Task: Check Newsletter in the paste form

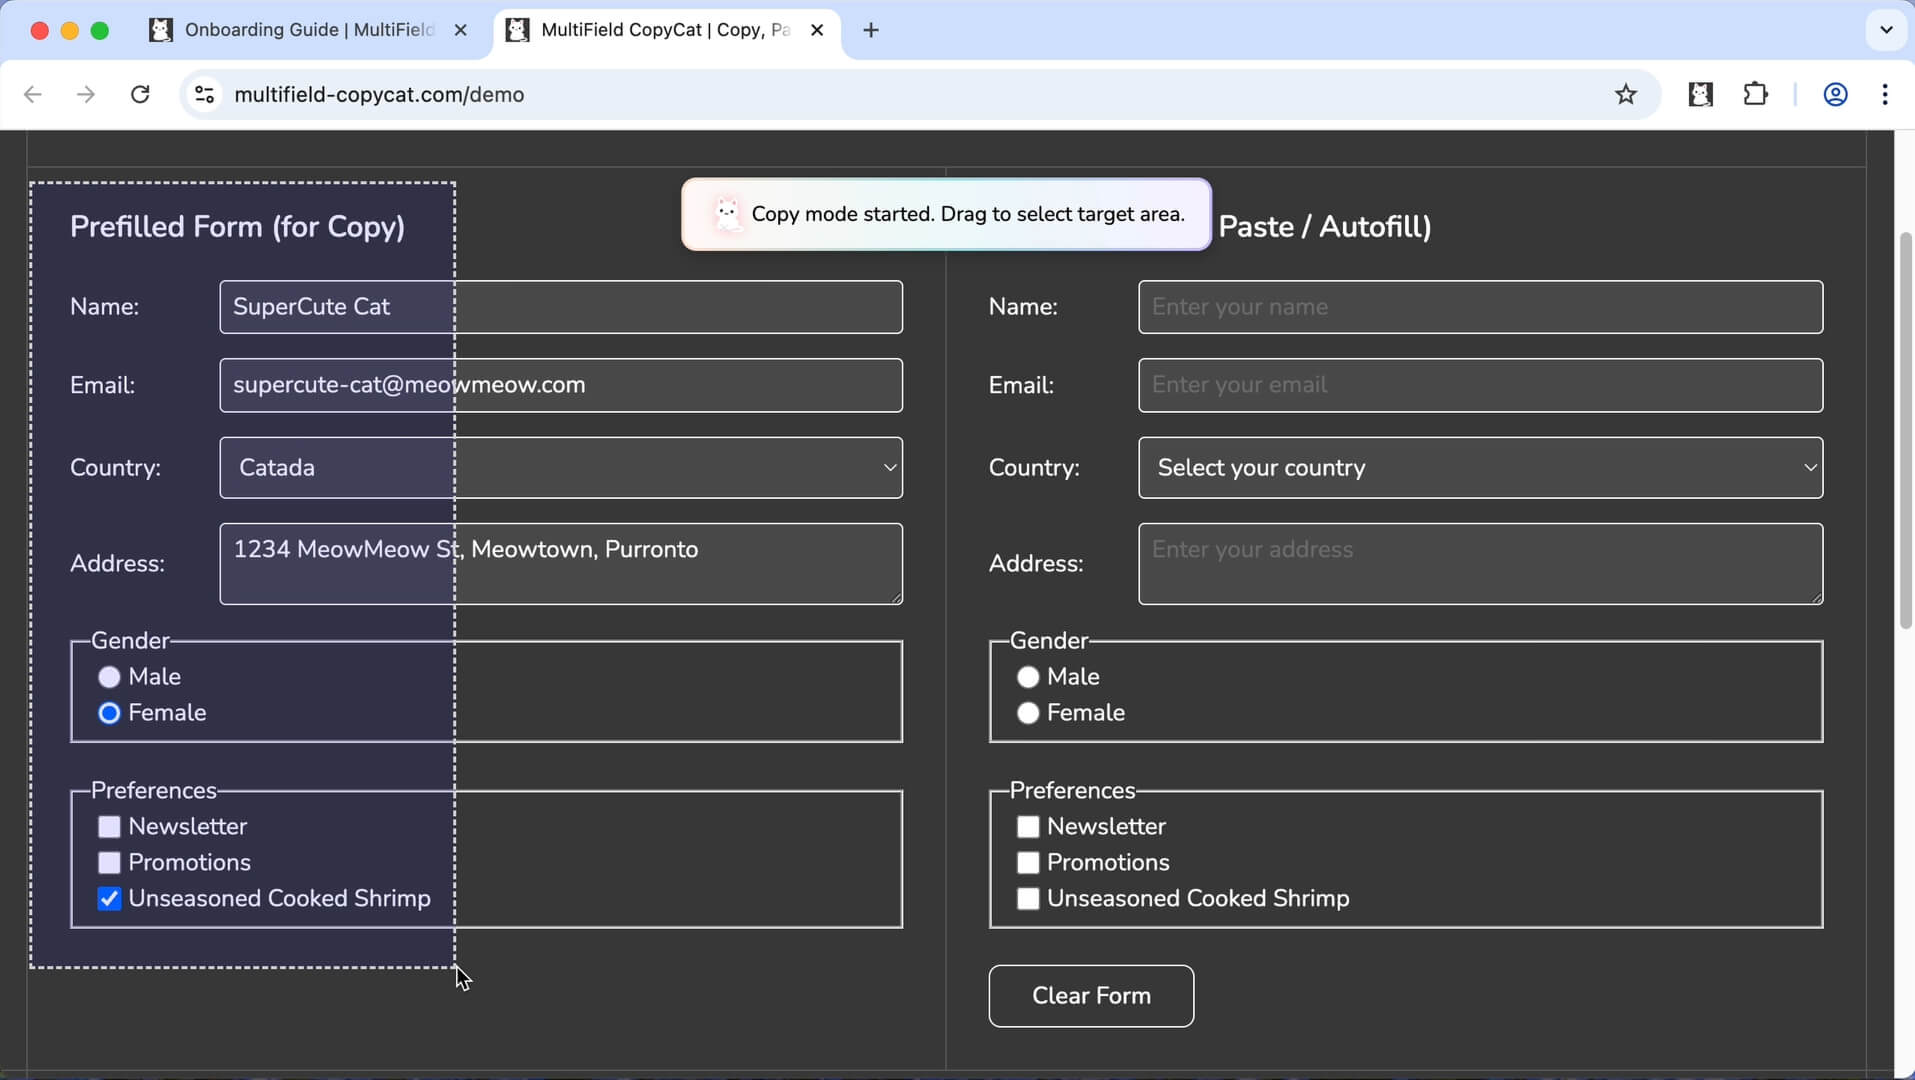Action: [x=1028, y=827]
